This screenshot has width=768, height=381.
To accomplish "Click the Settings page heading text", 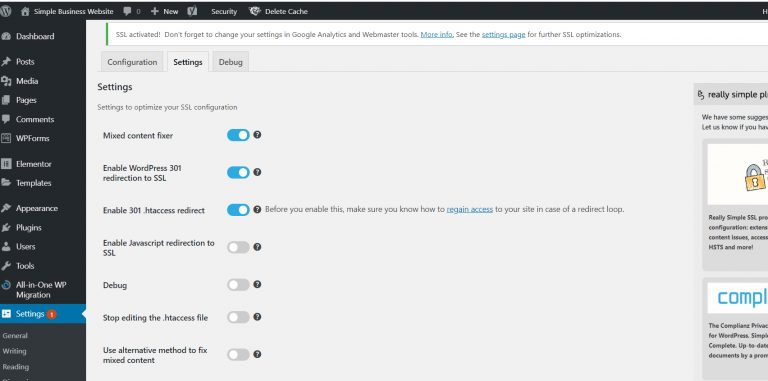I will [x=115, y=87].
